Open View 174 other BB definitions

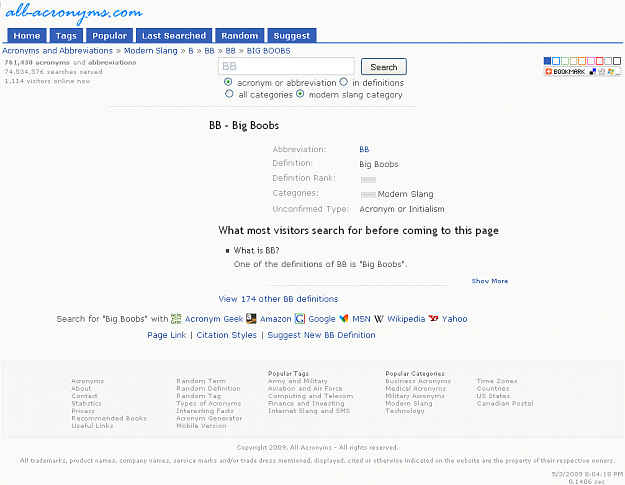coord(278,299)
